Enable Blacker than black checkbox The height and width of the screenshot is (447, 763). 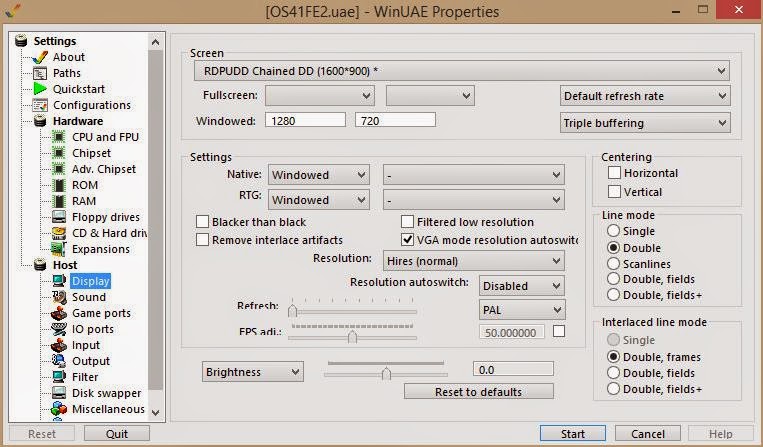202,222
